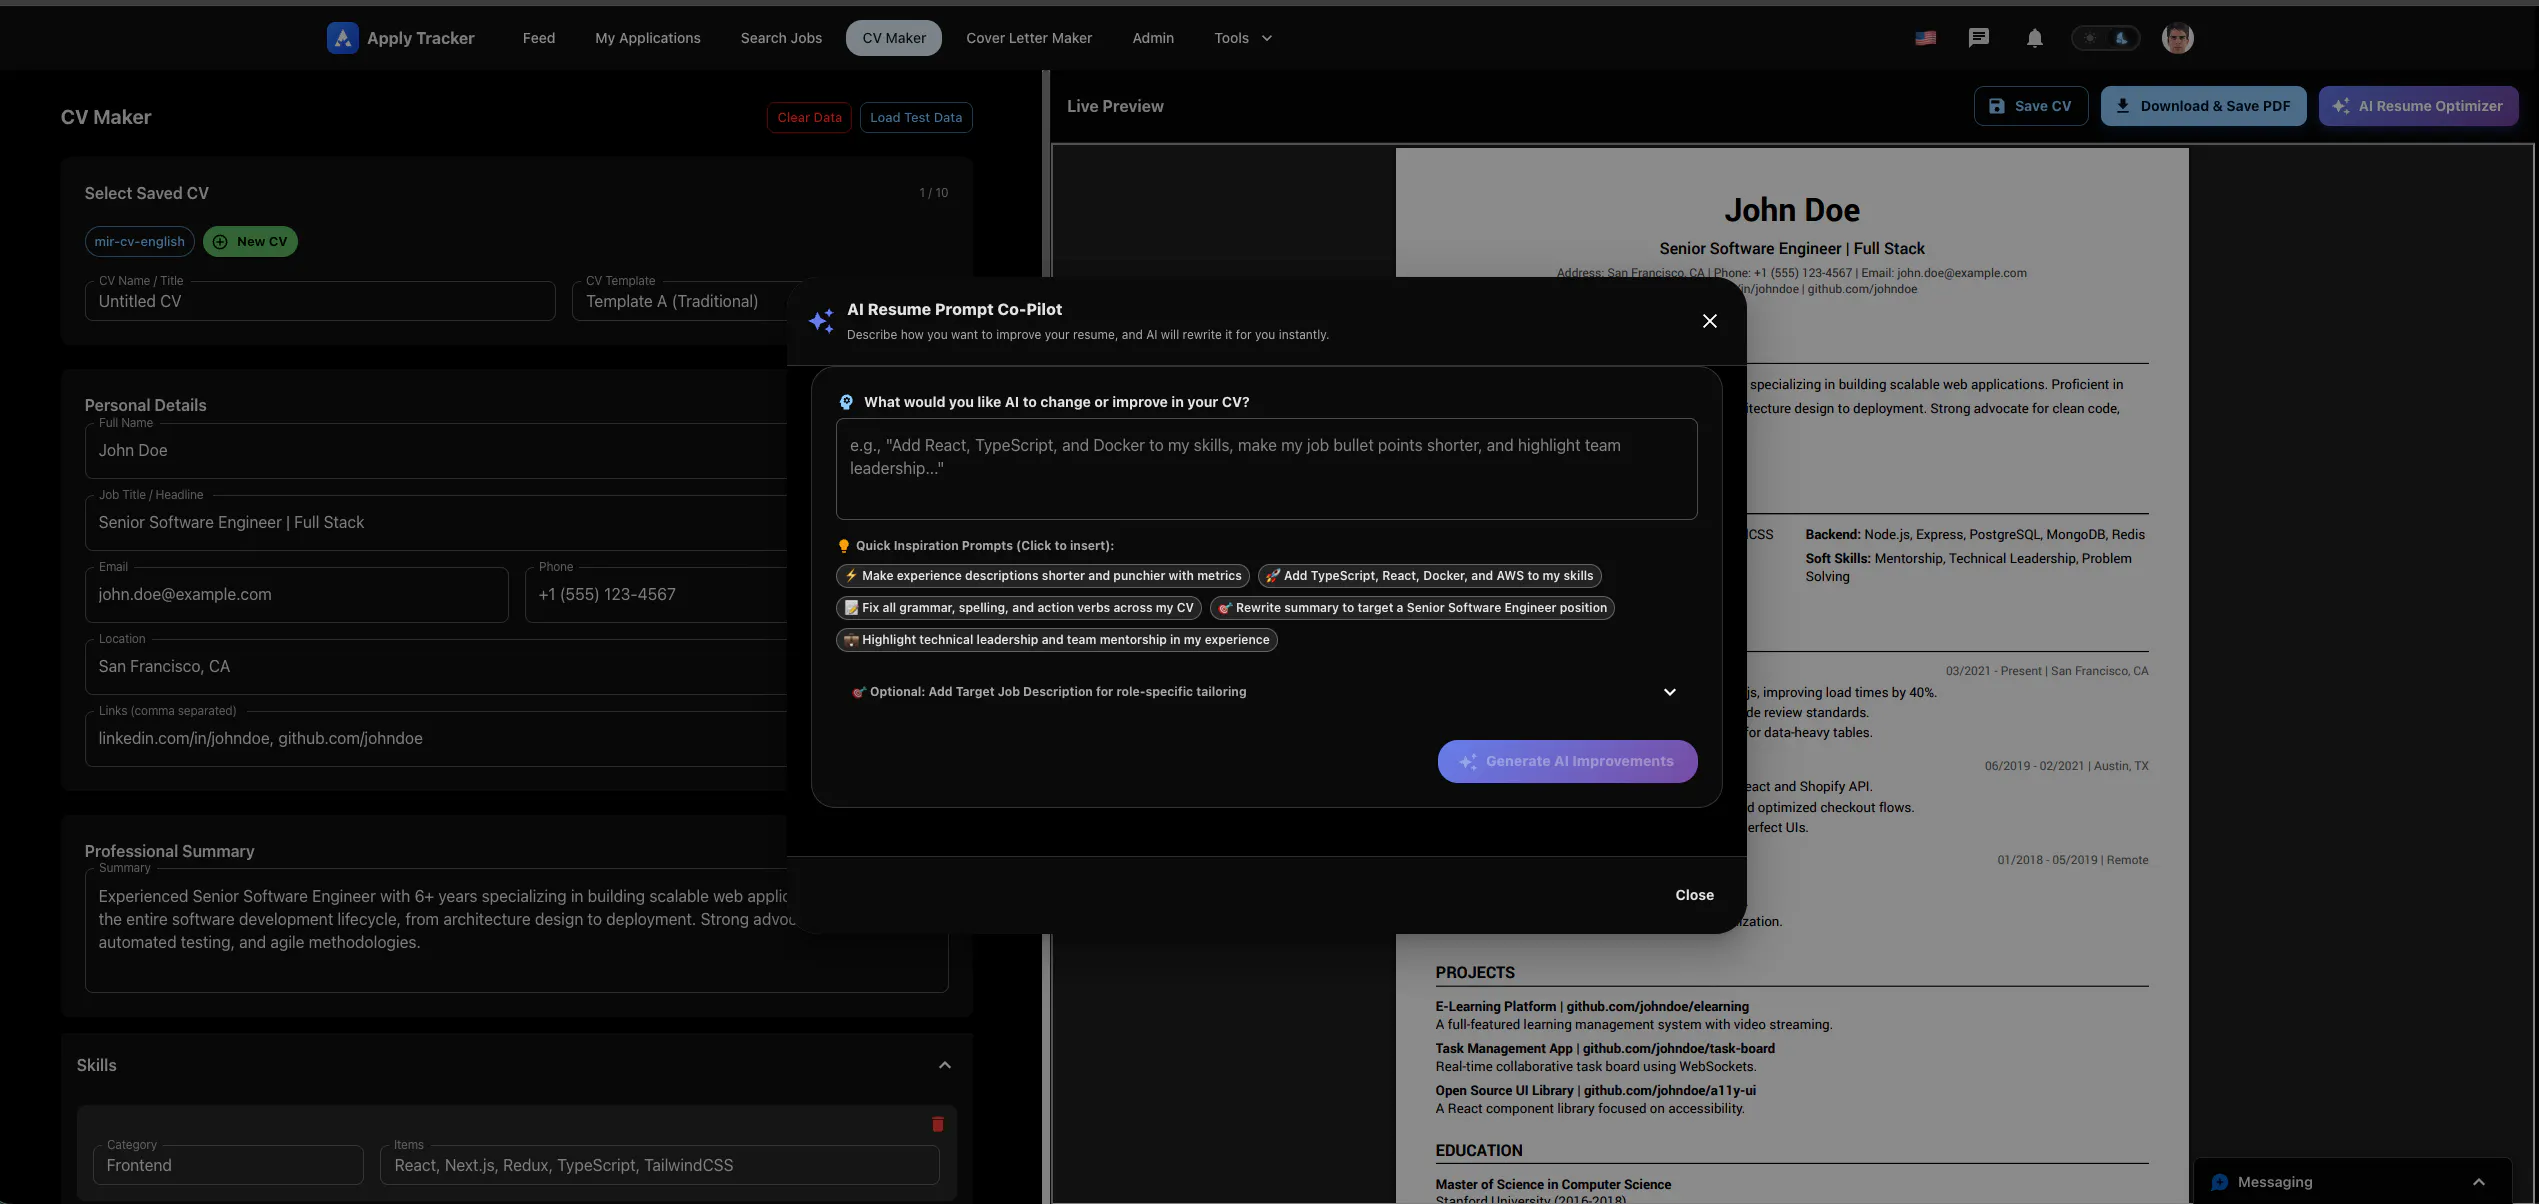Insert 'Make experience descriptions shorter' prompt

tap(1042, 576)
